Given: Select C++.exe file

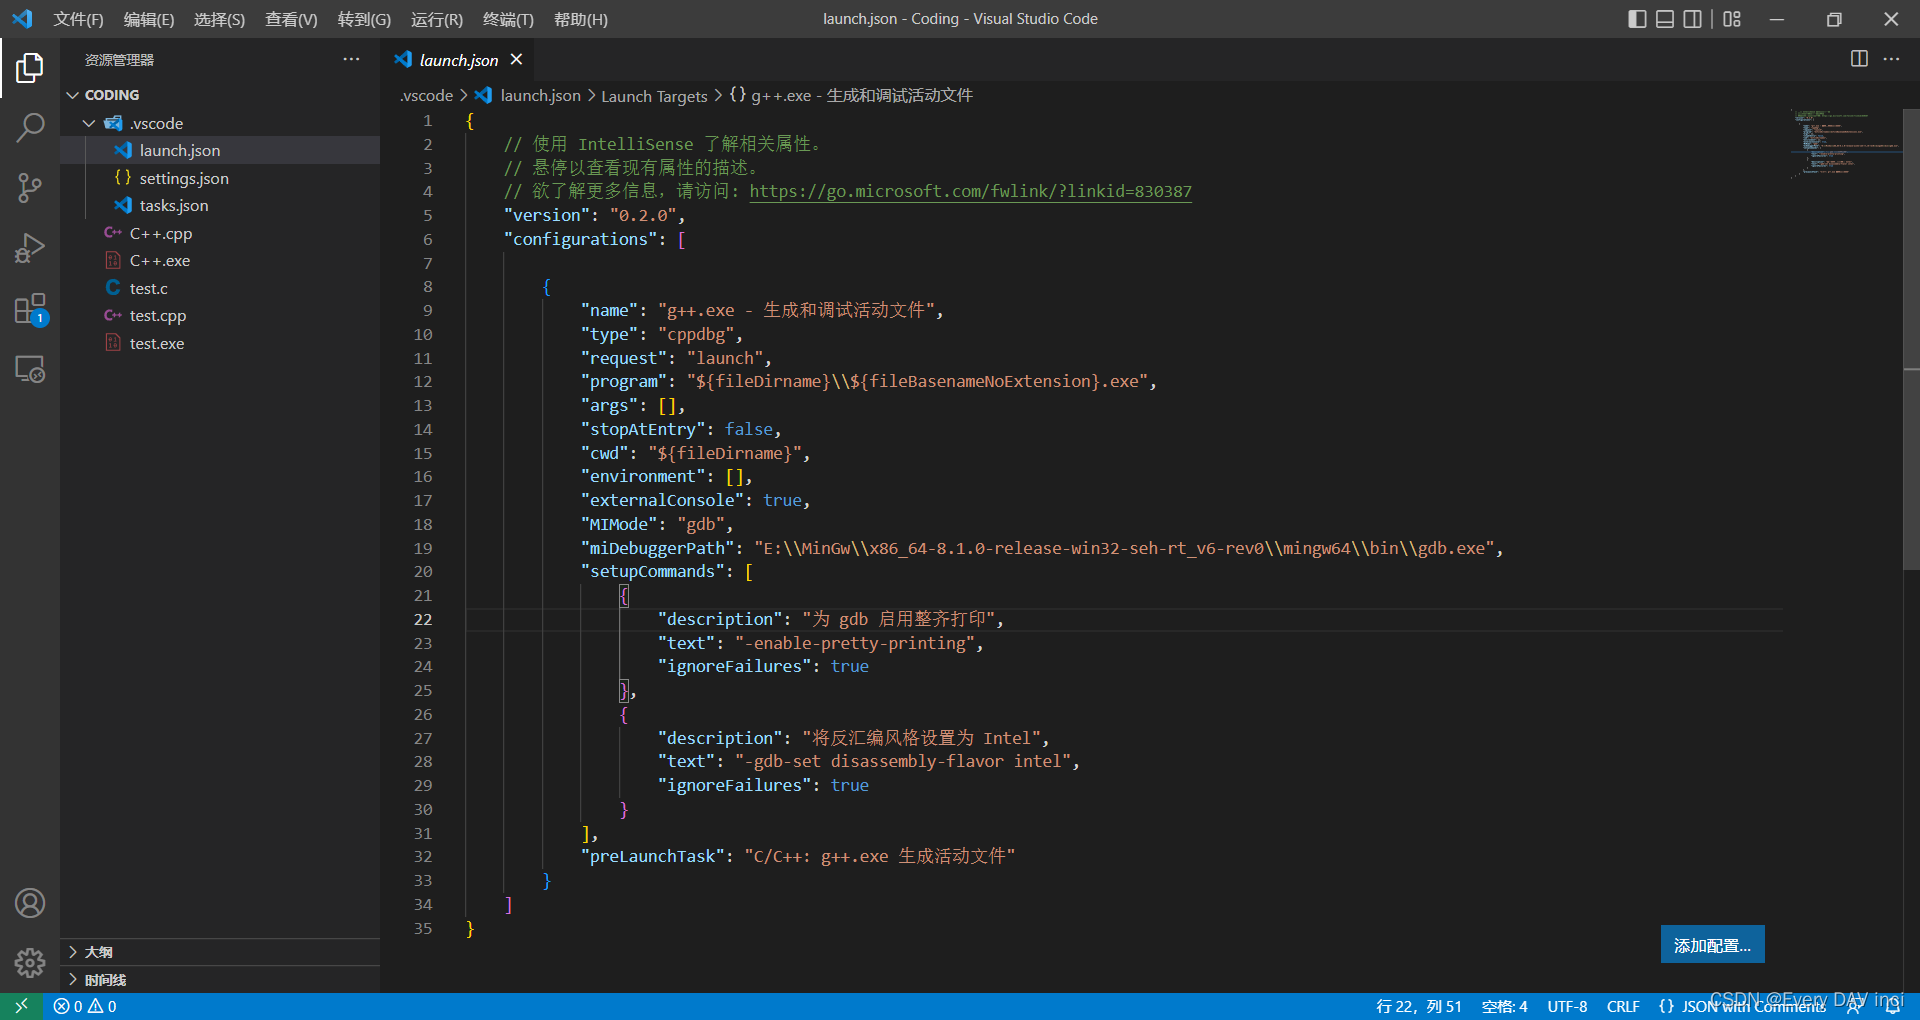Looking at the screenshot, I should pos(220,260).
